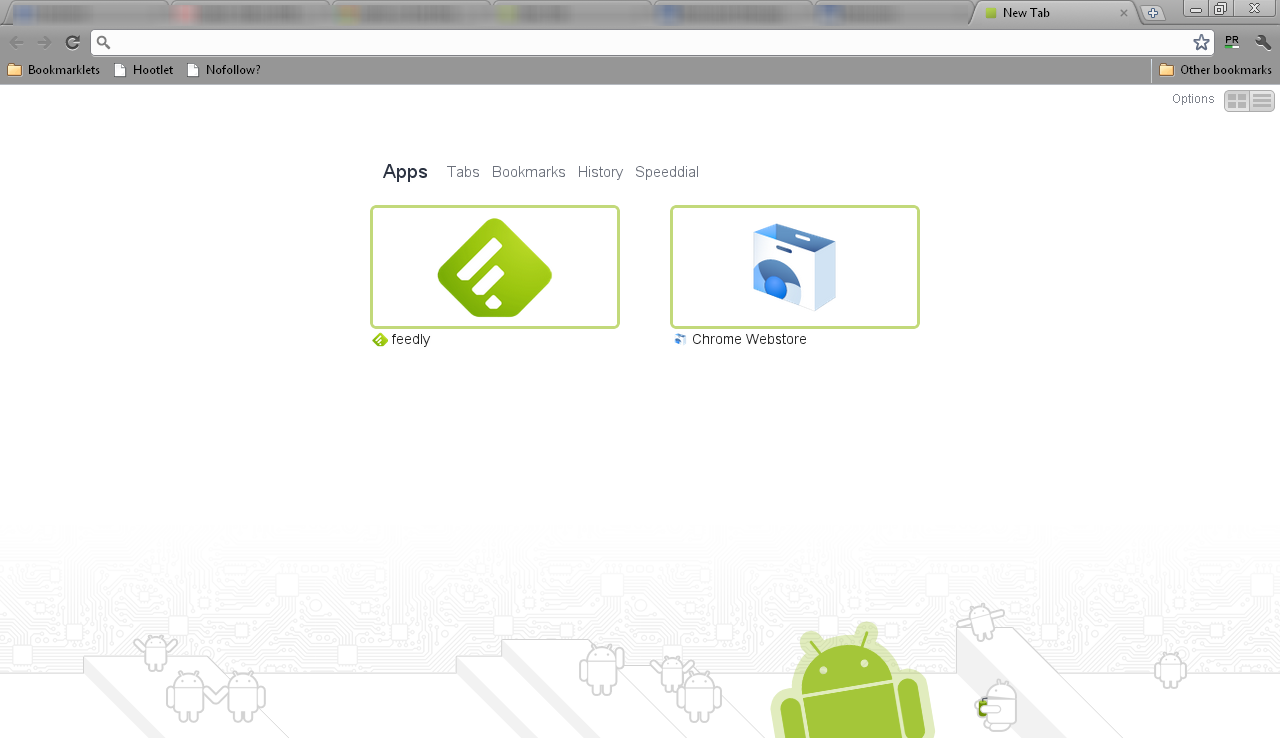Close the New Tab tab

pos(1124,13)
